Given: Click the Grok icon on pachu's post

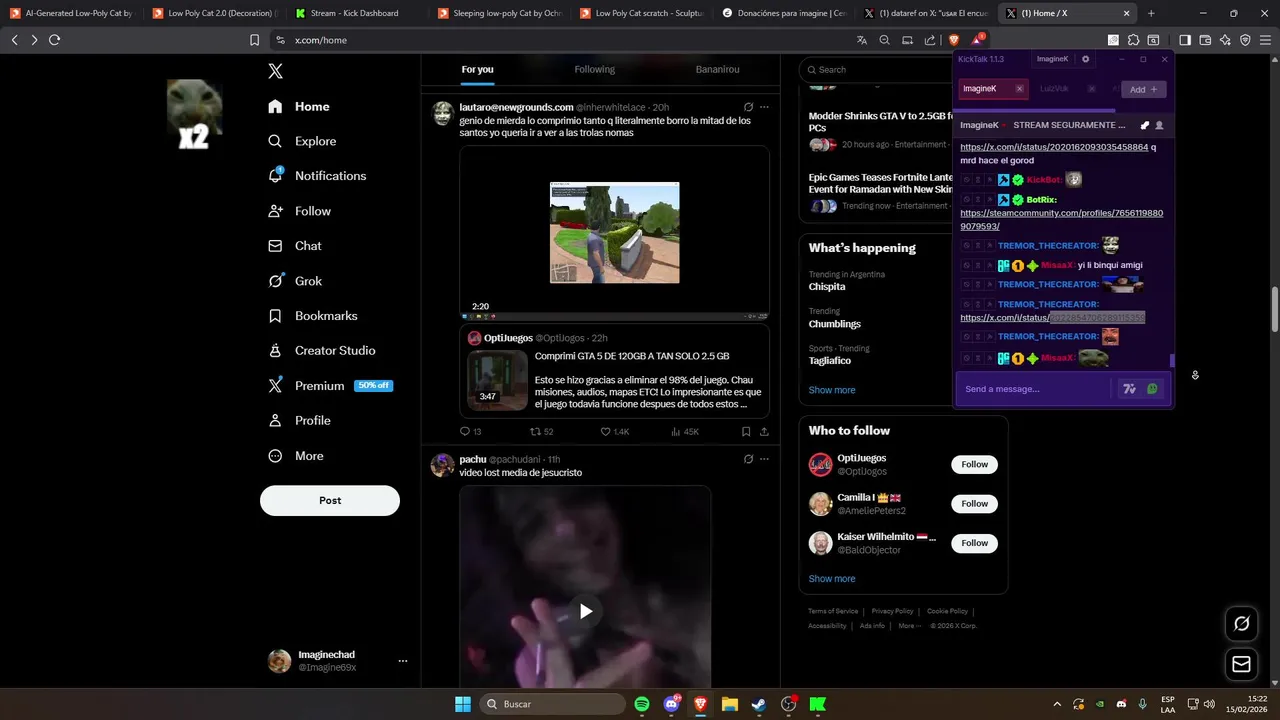Looking at the screenshot, I should click(748, 459).
